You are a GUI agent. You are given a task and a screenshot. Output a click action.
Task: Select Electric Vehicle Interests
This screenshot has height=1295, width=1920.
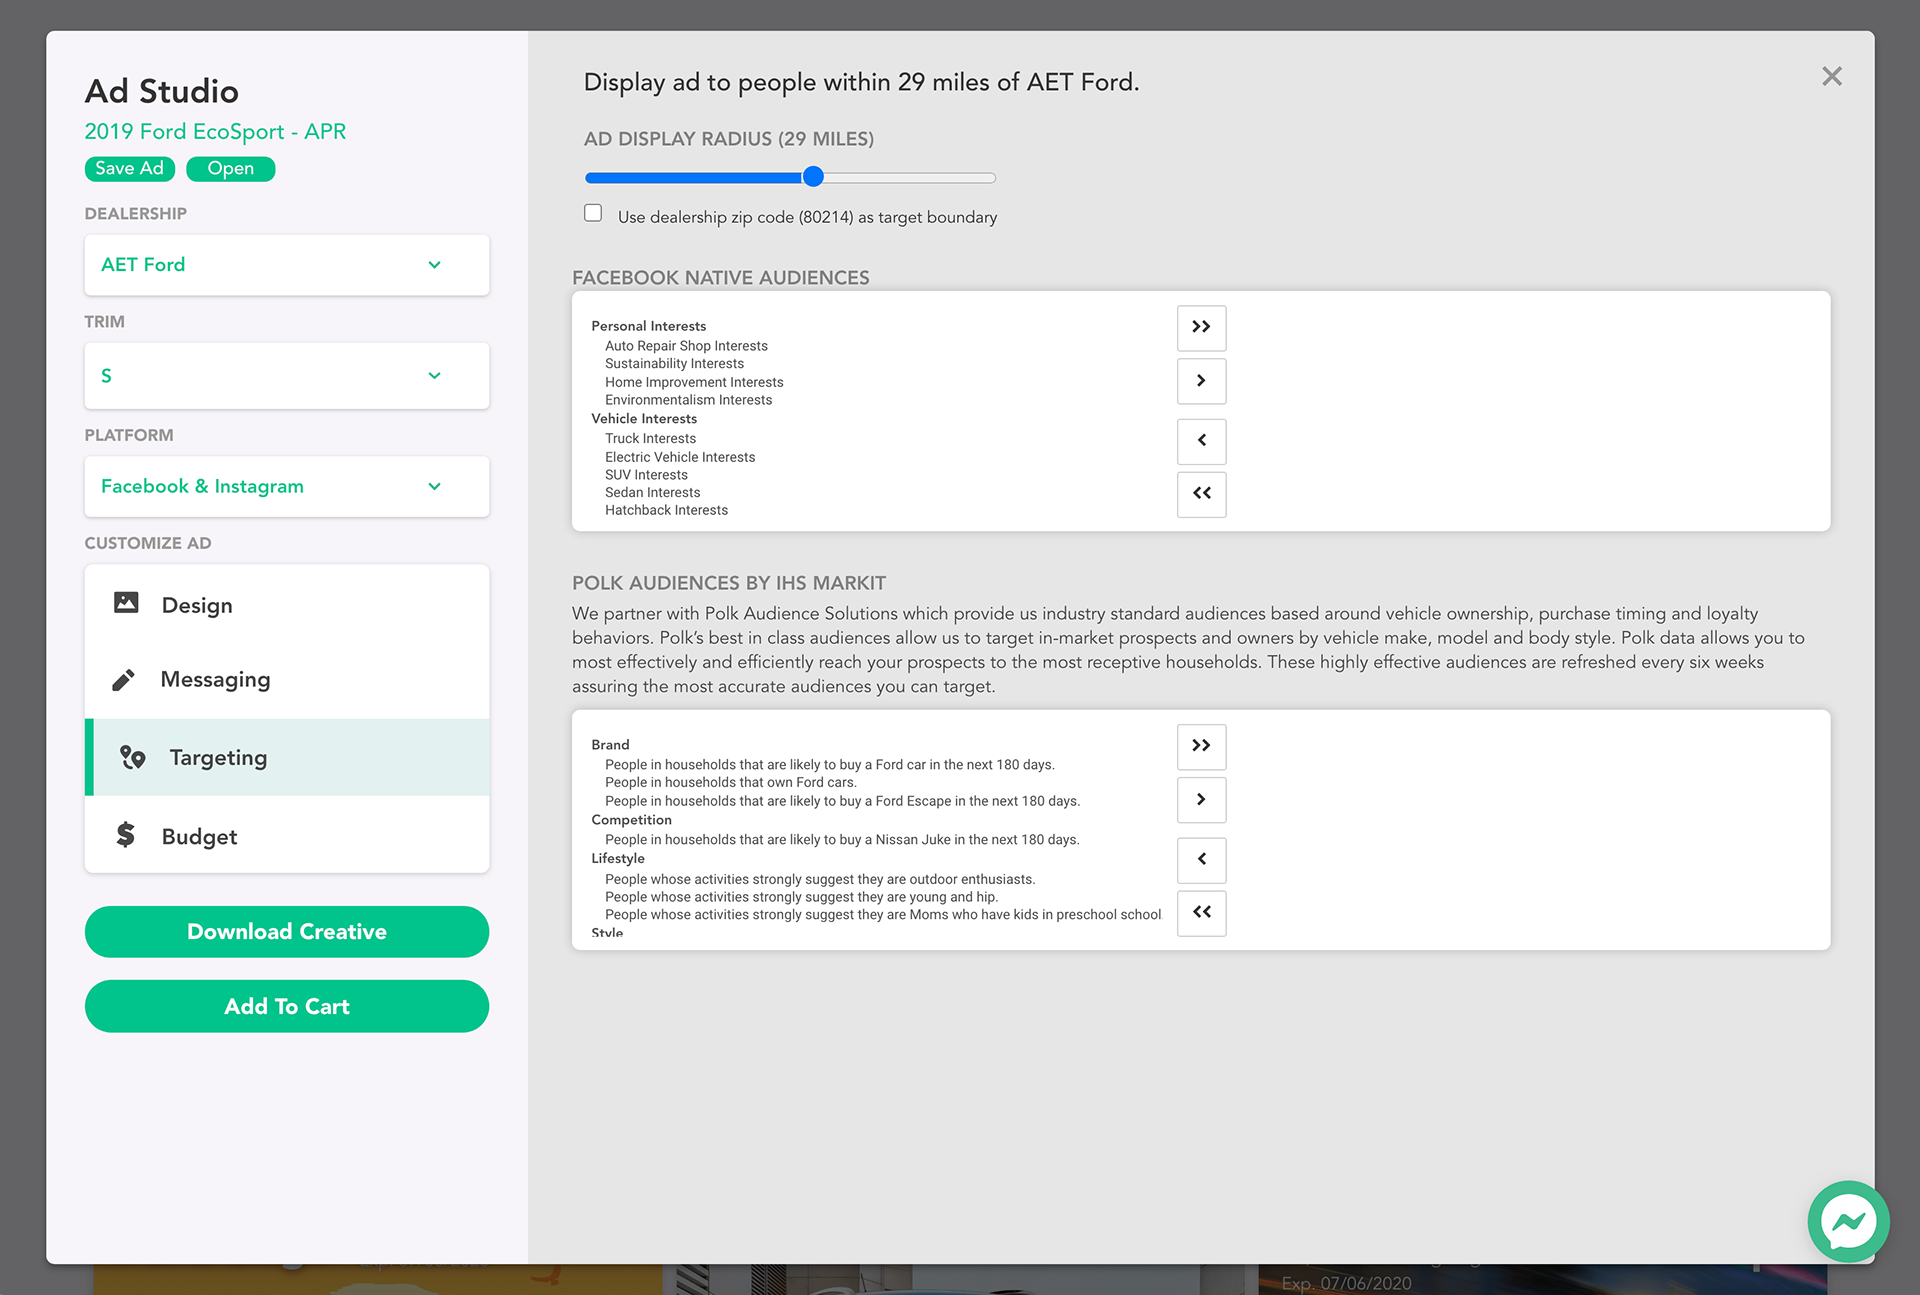pyautogui.click(x=680, y=457)
